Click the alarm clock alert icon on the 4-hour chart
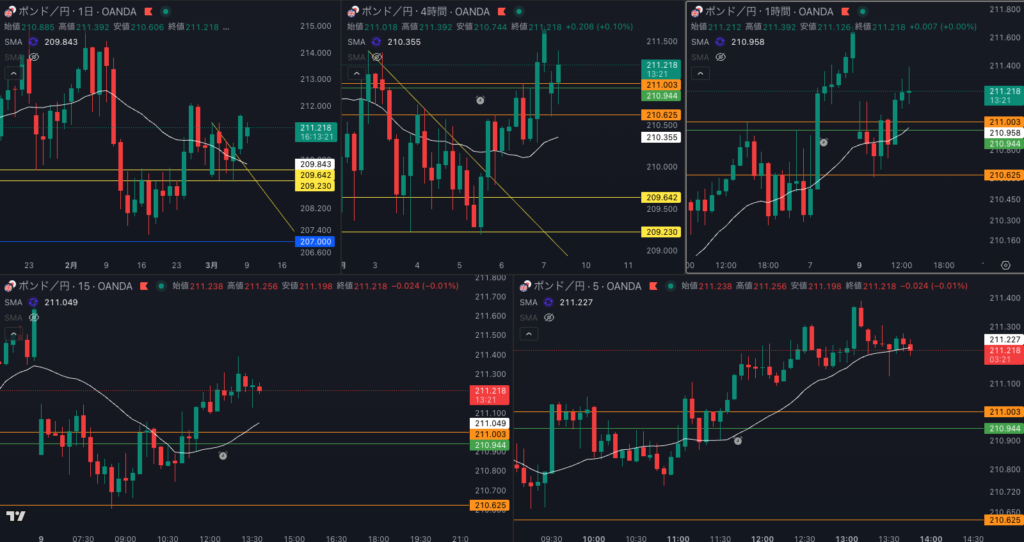 (480, 101)
